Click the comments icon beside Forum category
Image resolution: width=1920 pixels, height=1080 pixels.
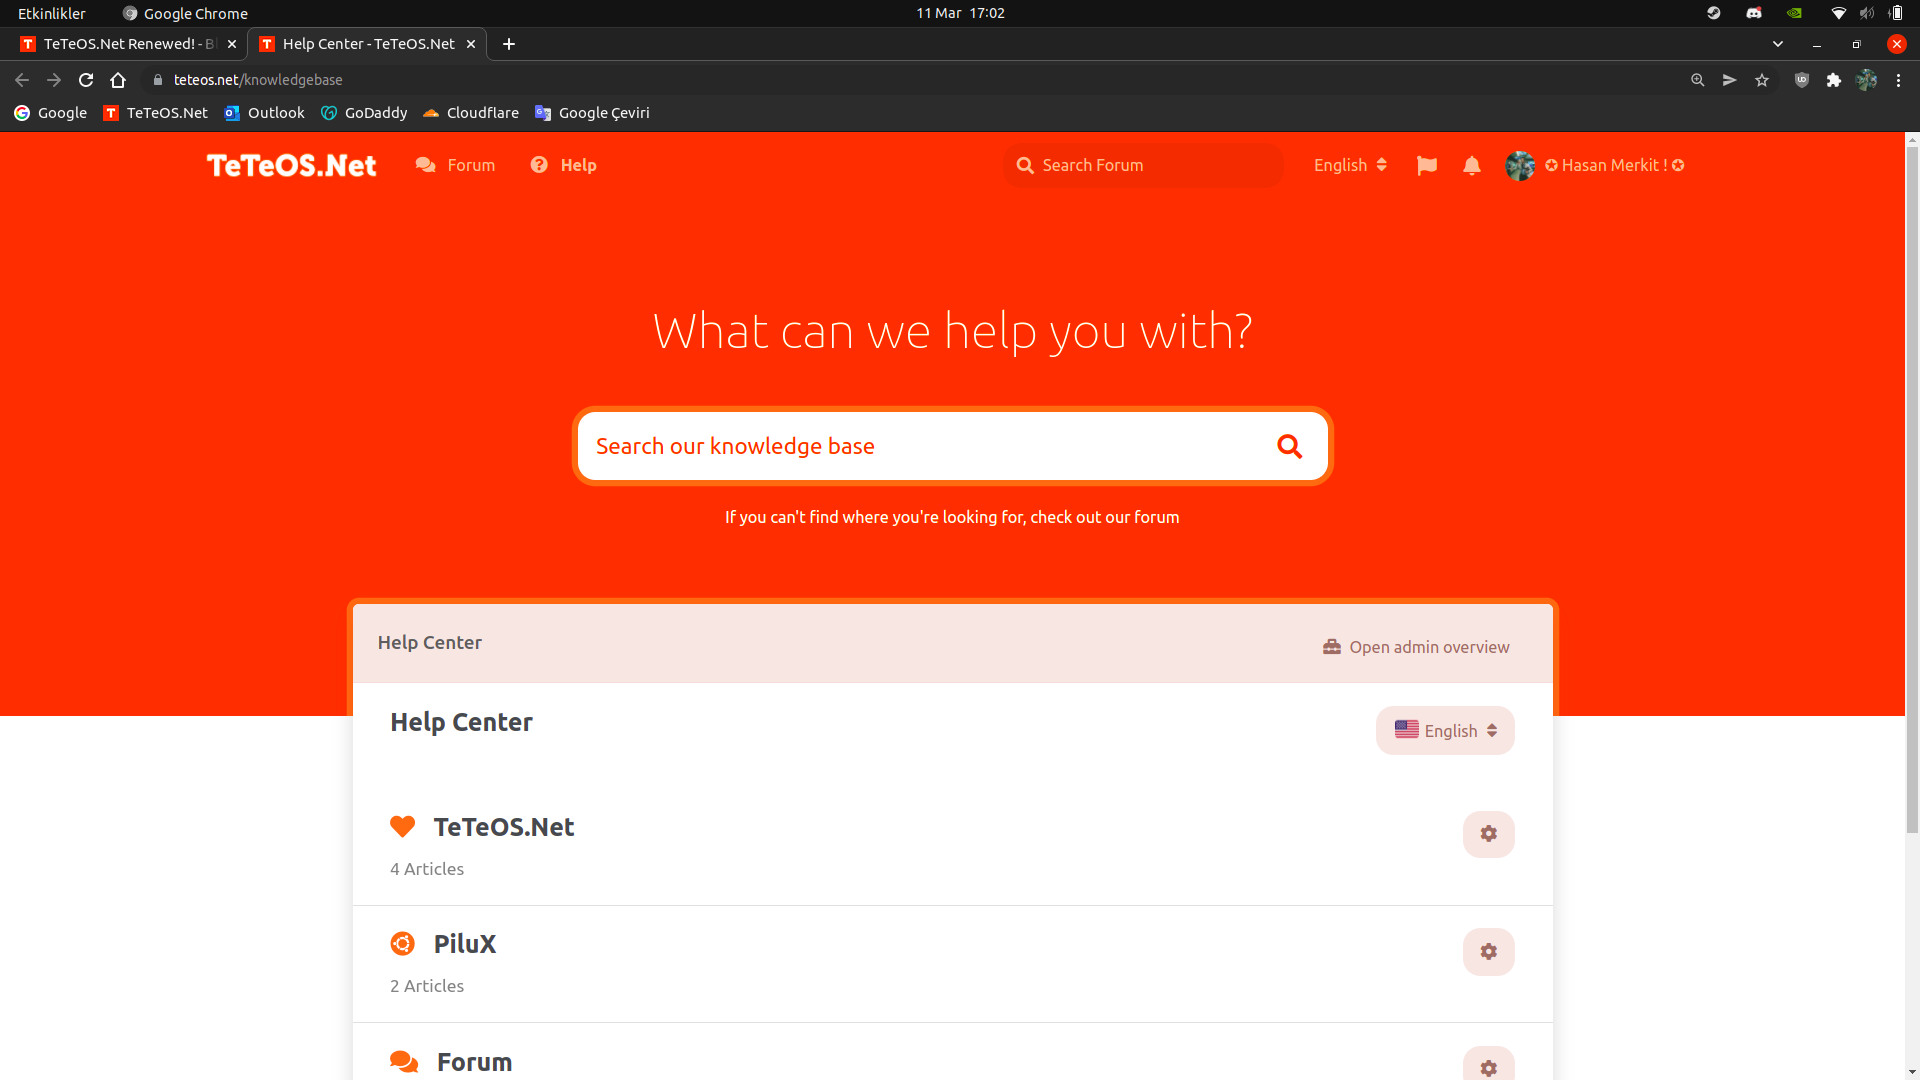tap(404, 1061)
